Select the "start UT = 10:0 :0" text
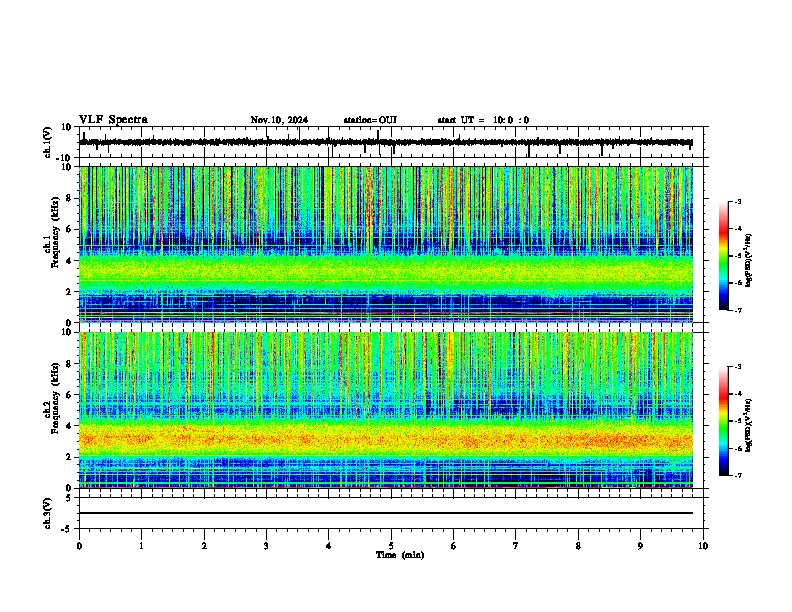Viewport: 792px width, 612px height. [483, 120]
